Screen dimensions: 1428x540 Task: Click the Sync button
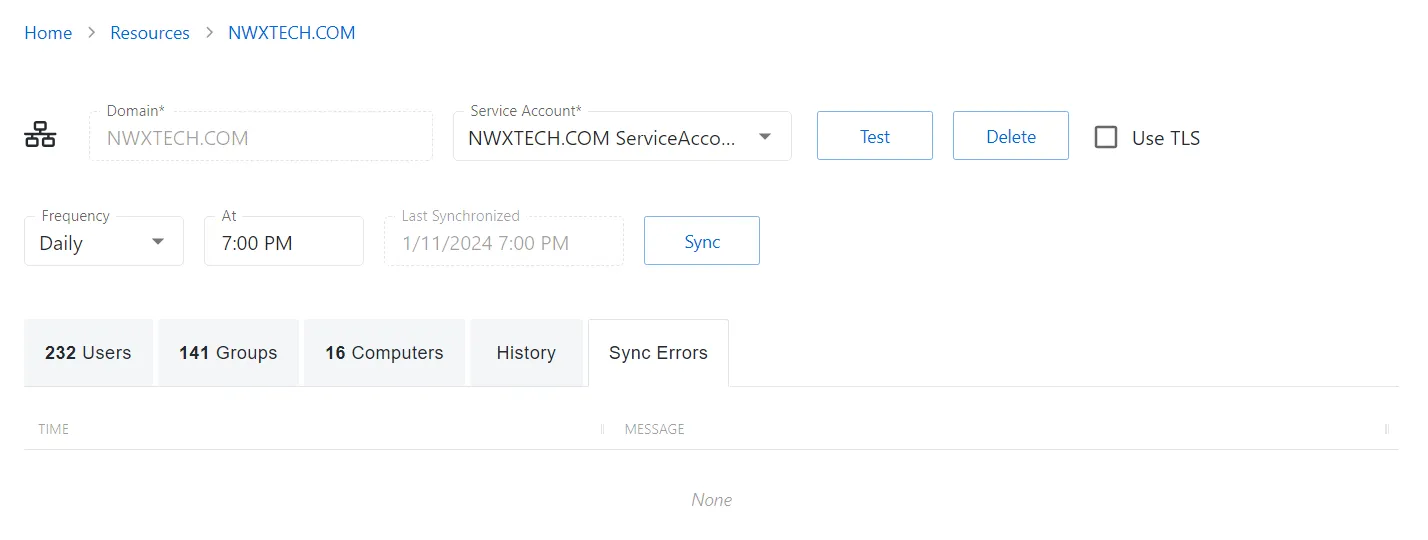(702, 241)
